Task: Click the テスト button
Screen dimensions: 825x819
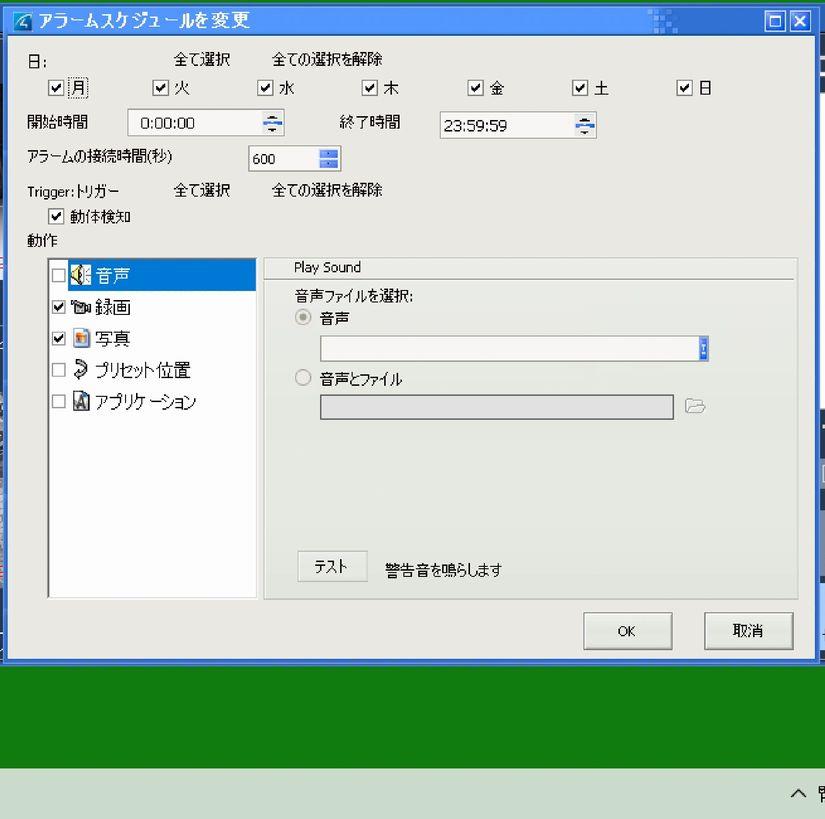Action: tap(333, 567)
